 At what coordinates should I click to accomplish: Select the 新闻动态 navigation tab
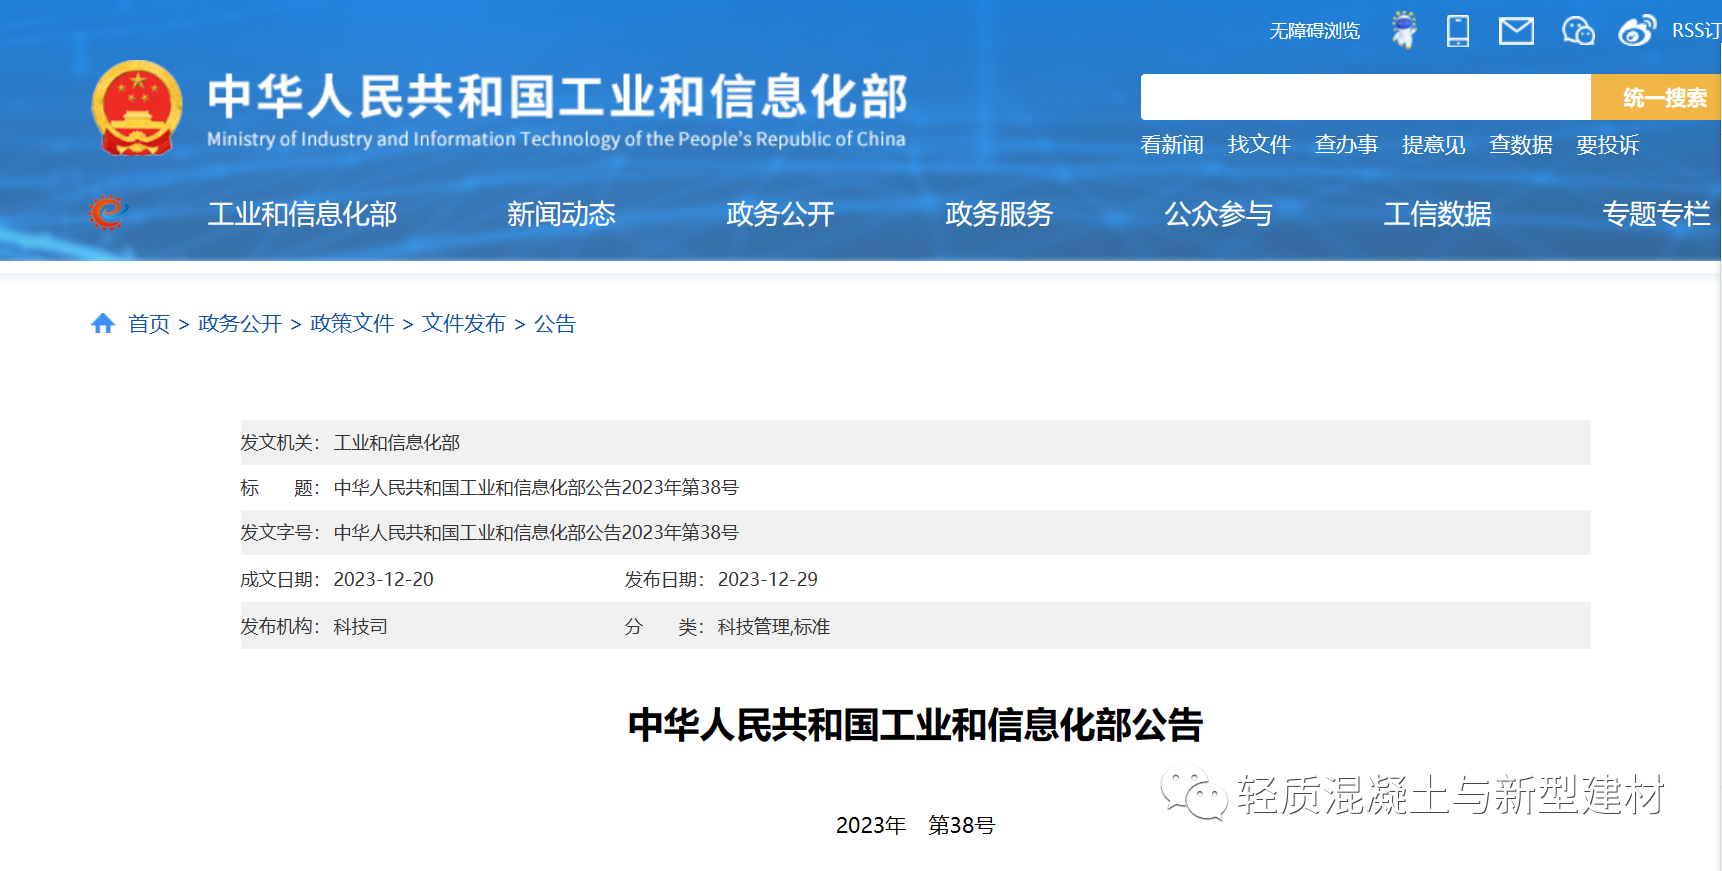click(561, 213)
